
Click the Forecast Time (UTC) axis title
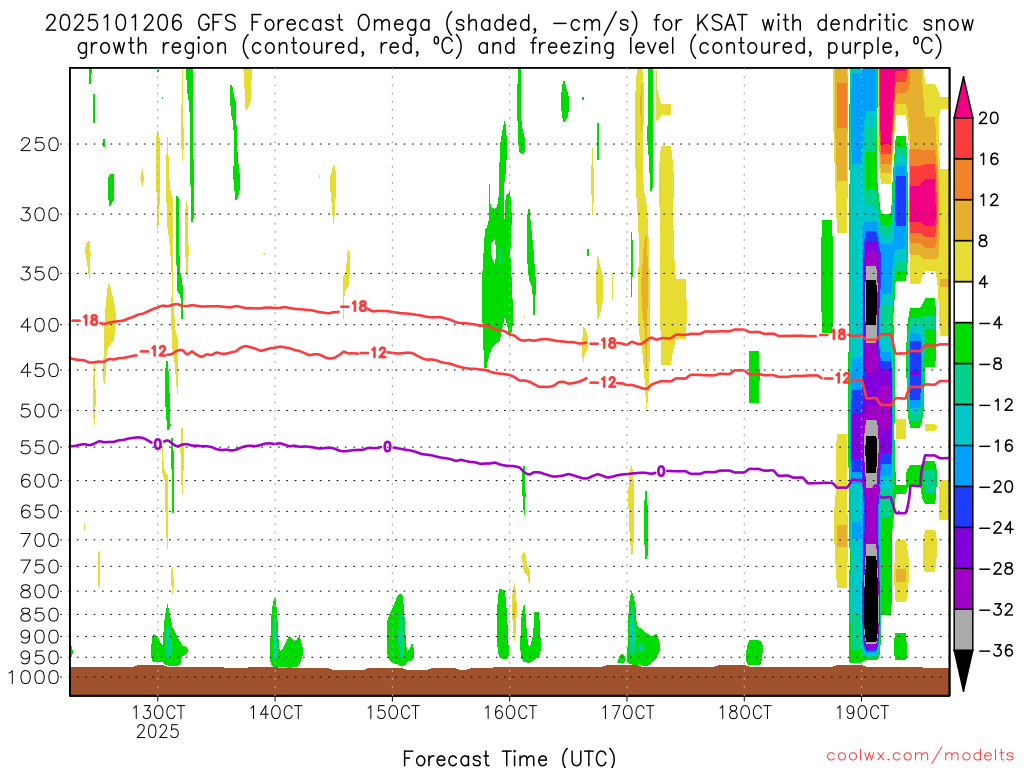click(x=509, y=758)
